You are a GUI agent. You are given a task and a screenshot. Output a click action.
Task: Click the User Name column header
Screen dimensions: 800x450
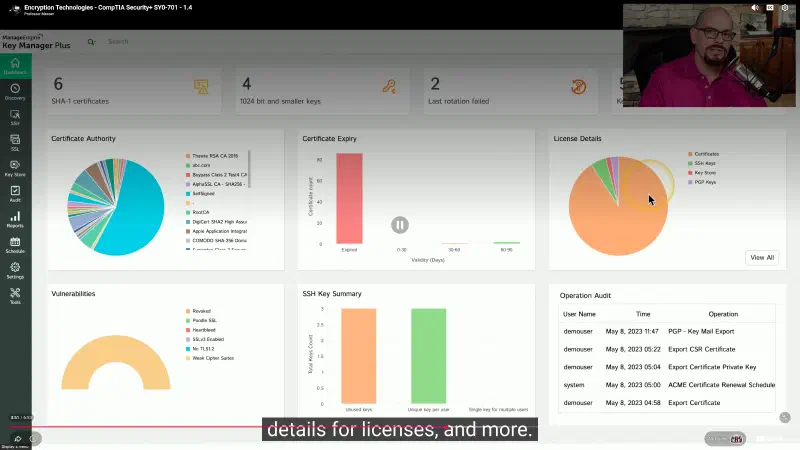tap(579, 314)
